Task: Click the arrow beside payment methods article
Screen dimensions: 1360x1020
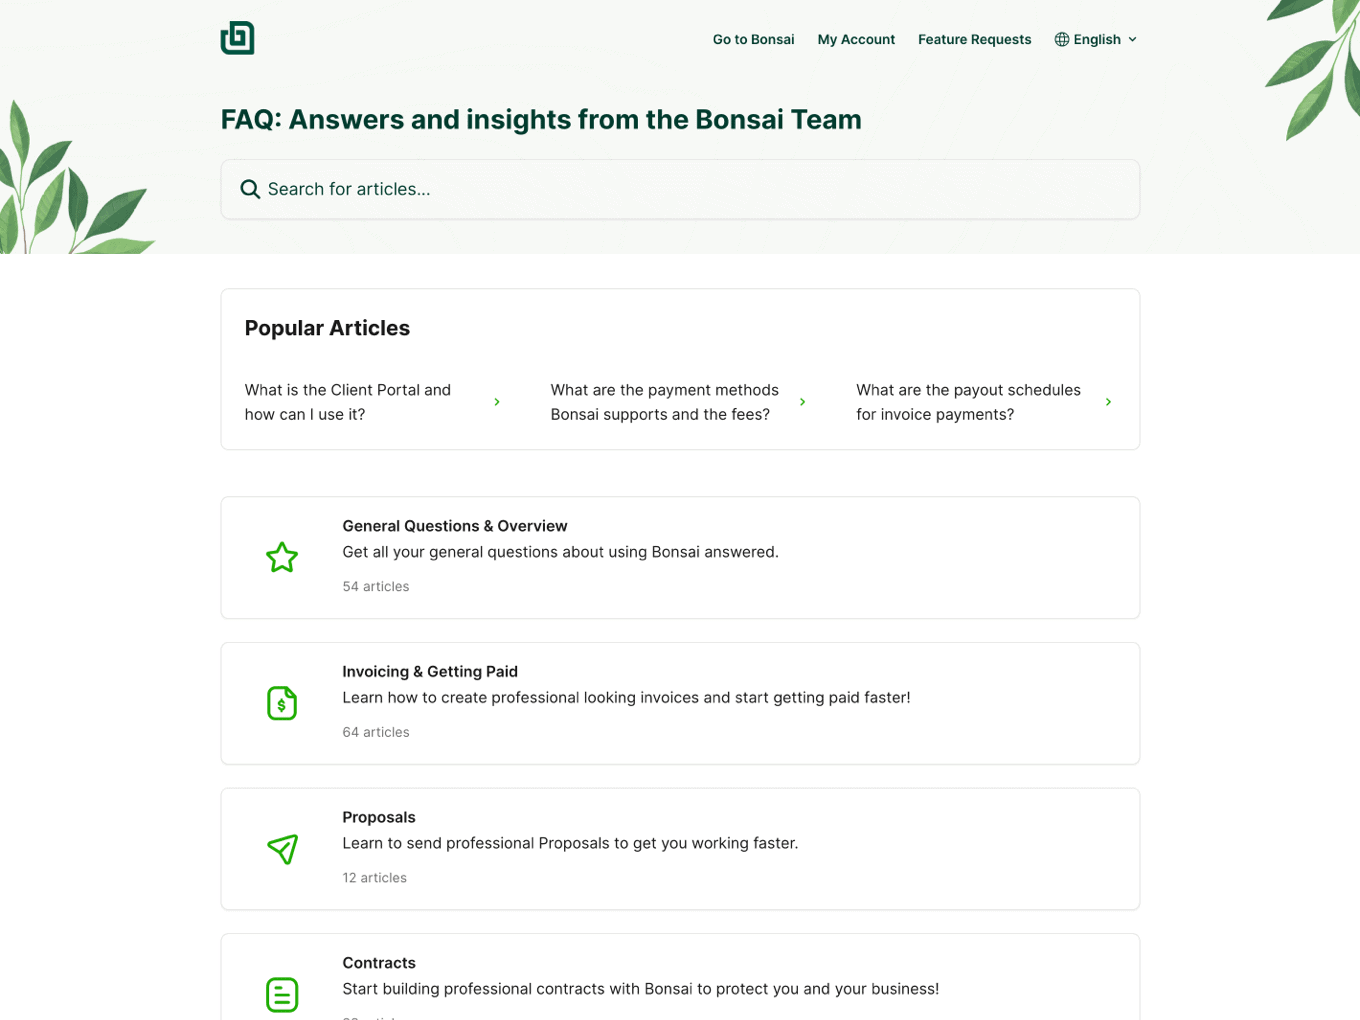Action: coord(803,402)
